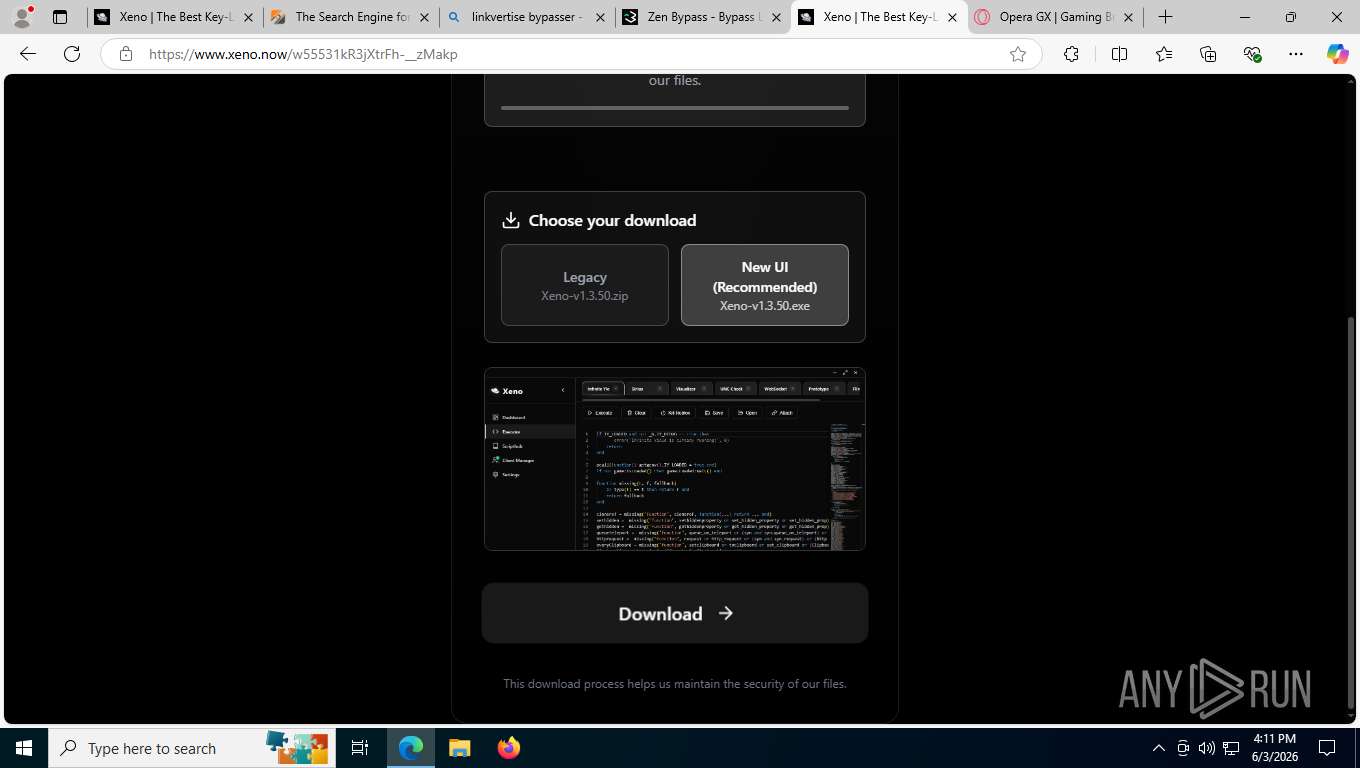Image resolution: width=1360 pixels, height=768 pixels.
Task: Open Firefox from the taskbar
Action: (508, 748)
